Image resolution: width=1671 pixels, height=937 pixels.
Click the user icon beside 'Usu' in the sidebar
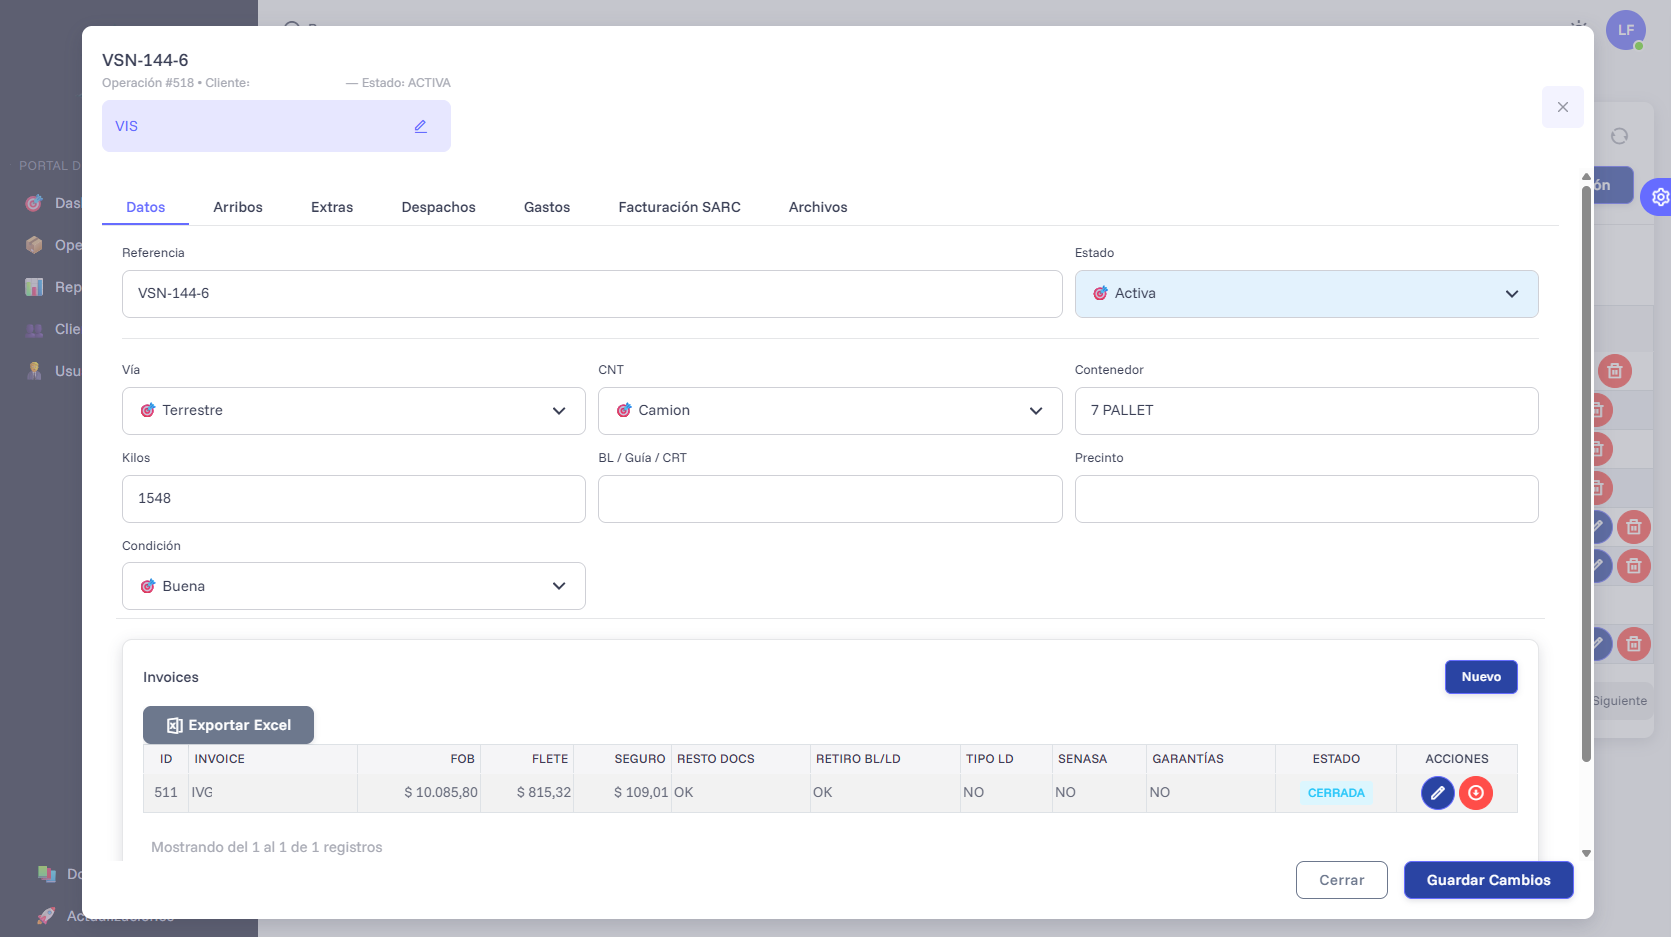(x=34, y=371)
